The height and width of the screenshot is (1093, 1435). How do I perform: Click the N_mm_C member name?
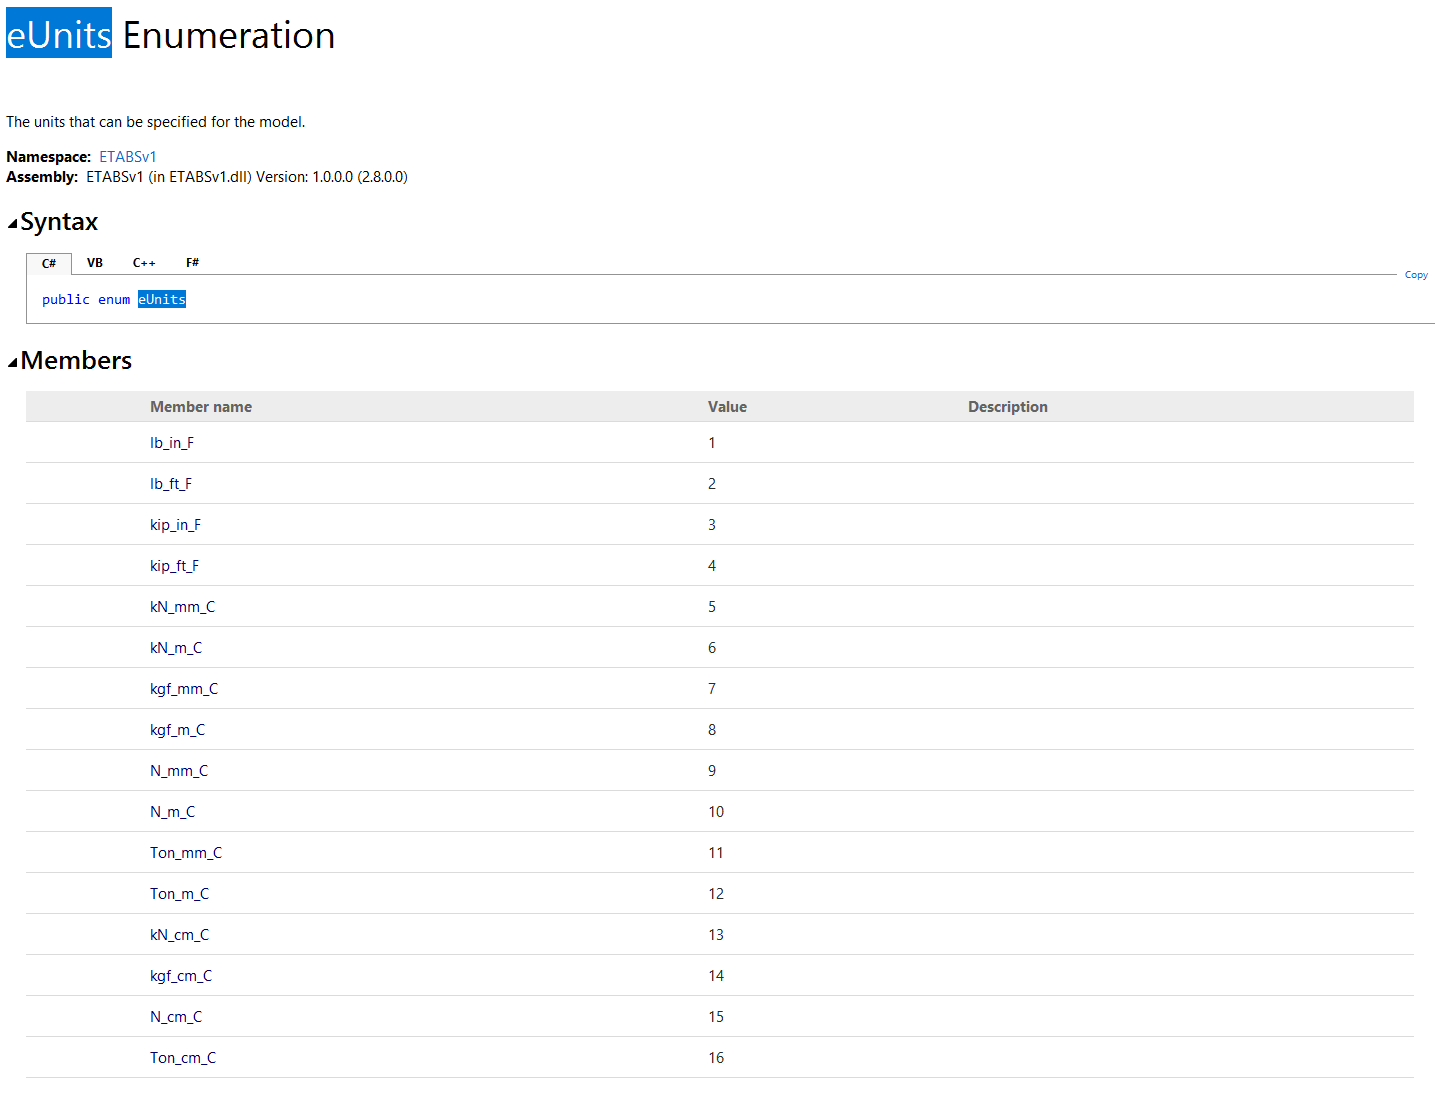(179, 771)
